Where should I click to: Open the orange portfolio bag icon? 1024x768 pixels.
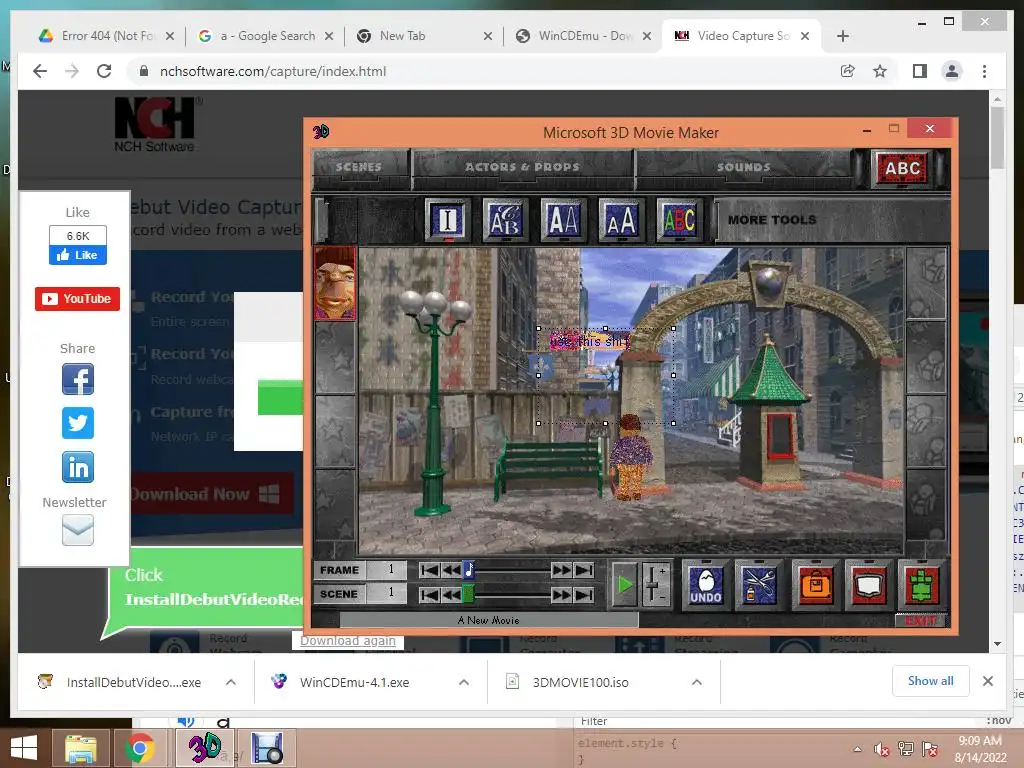point(815,584)
